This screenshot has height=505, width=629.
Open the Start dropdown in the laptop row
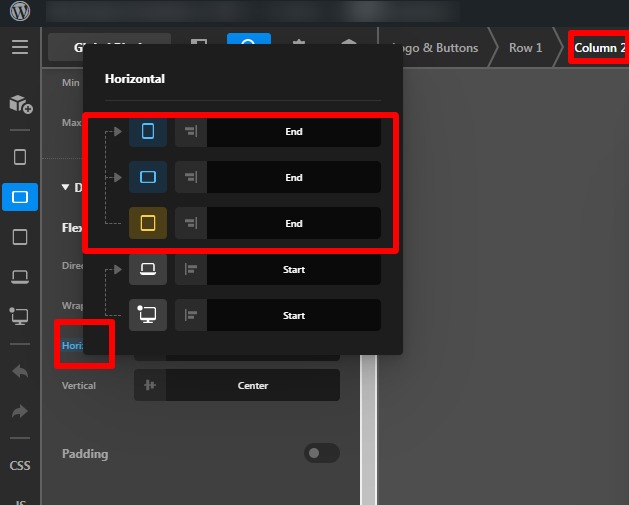point(293,269)
